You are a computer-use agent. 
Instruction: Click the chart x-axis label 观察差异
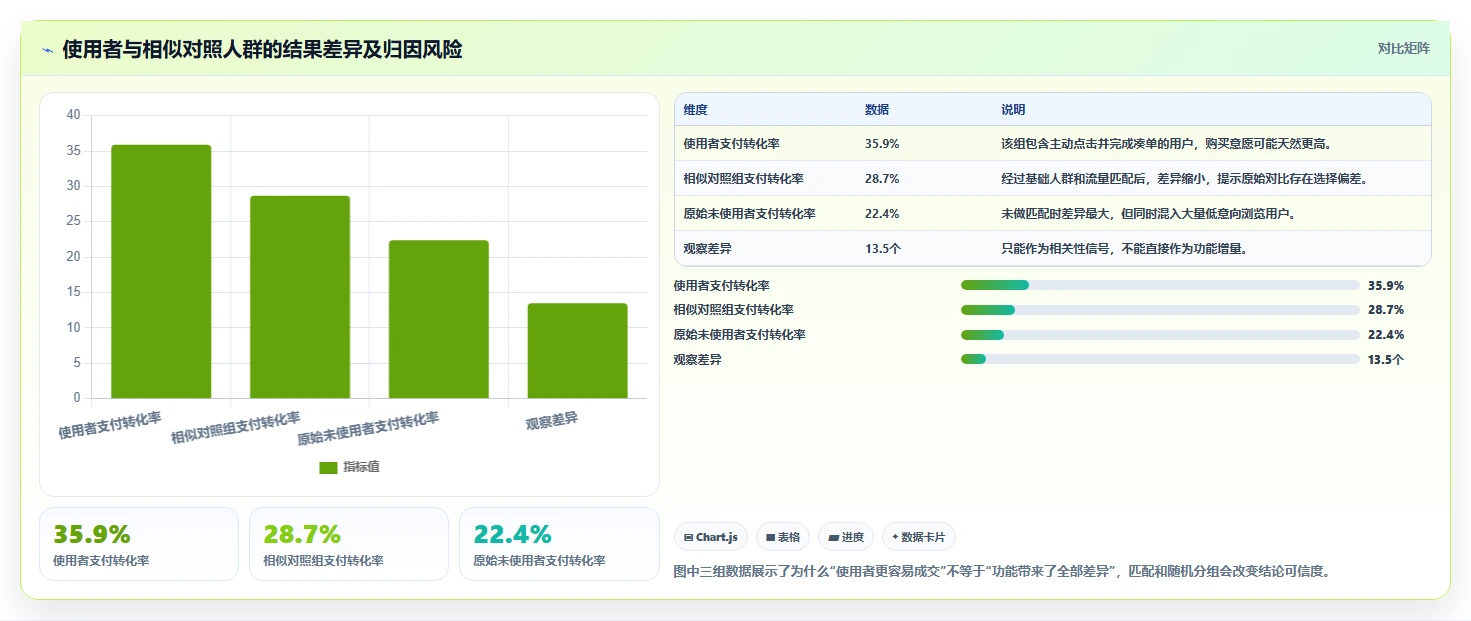point(552,420)
